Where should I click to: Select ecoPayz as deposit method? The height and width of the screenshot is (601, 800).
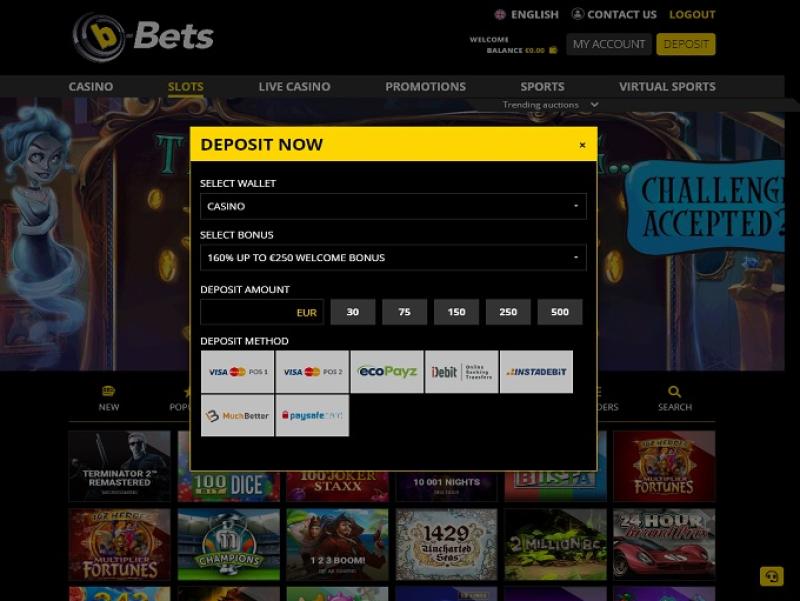click(387, 371)
